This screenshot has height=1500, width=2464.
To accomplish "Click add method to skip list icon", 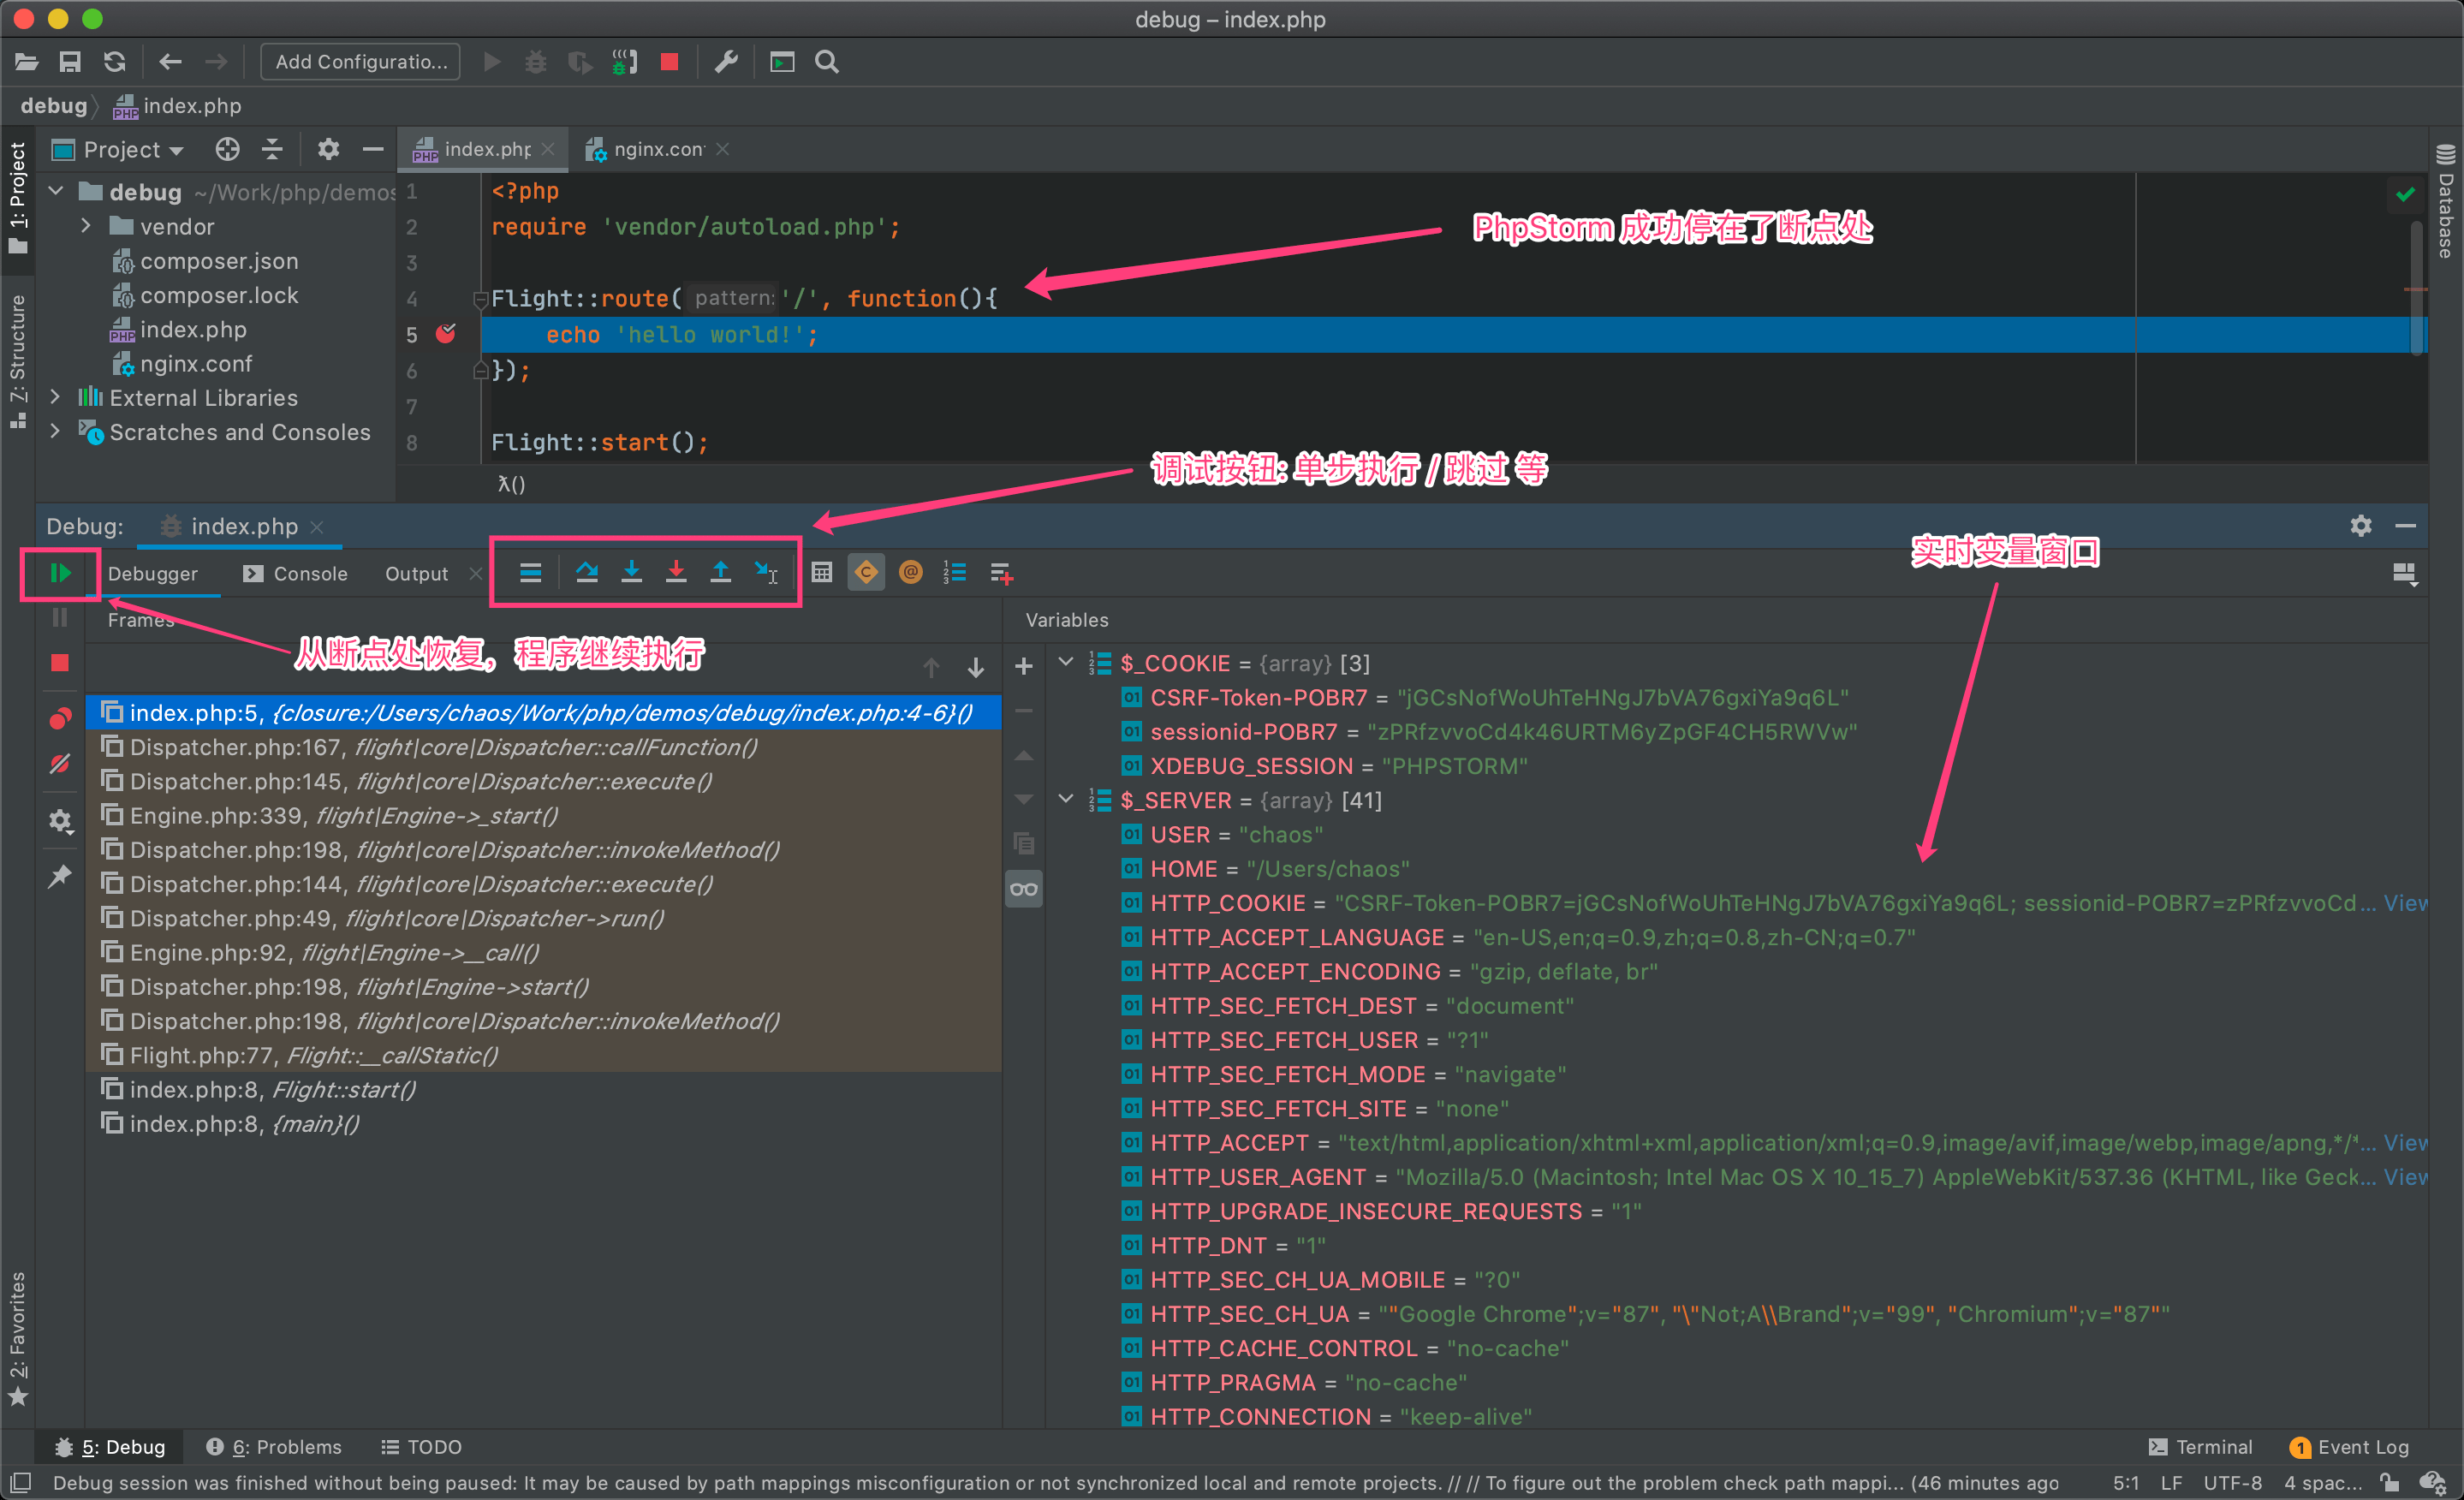I will click(x=1001, y=573).
